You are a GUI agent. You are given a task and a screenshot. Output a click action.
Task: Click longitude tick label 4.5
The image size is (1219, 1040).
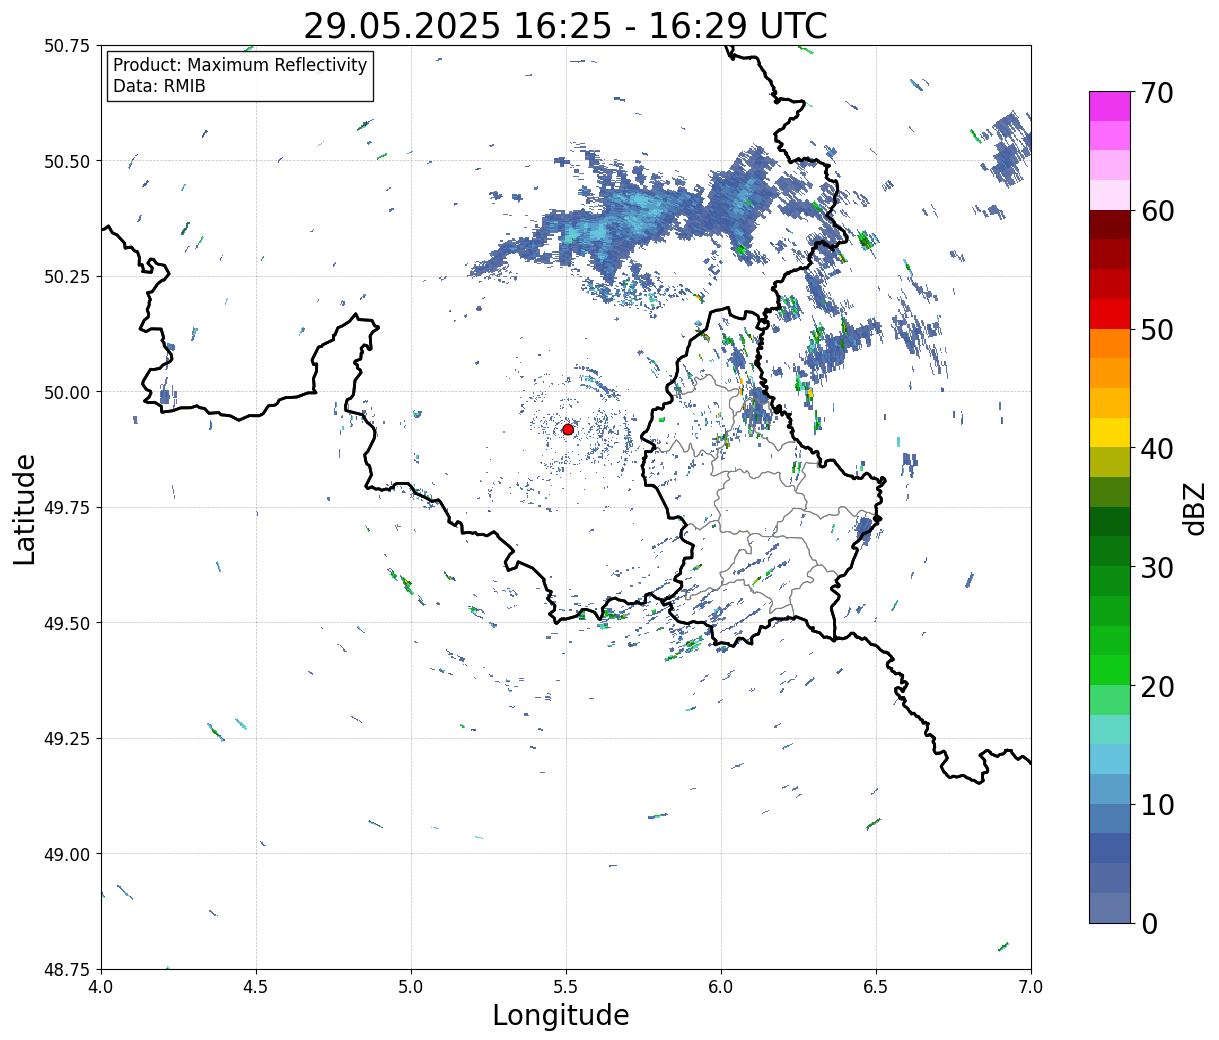[256, 987]
